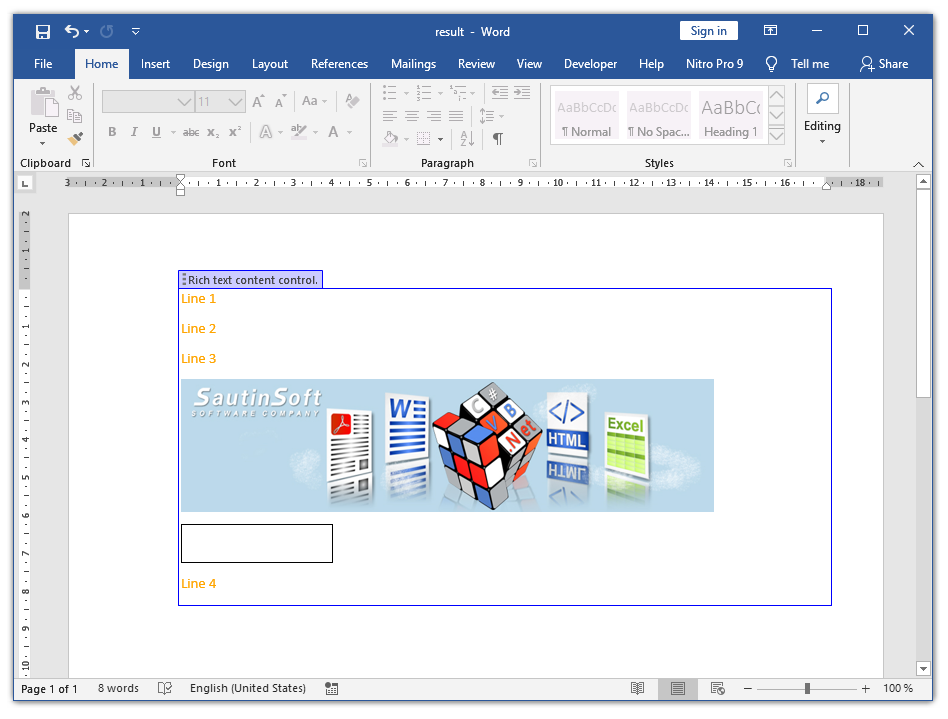Click the zoom slider handle
The image size is (948, 719).
[x=807, y=688]
